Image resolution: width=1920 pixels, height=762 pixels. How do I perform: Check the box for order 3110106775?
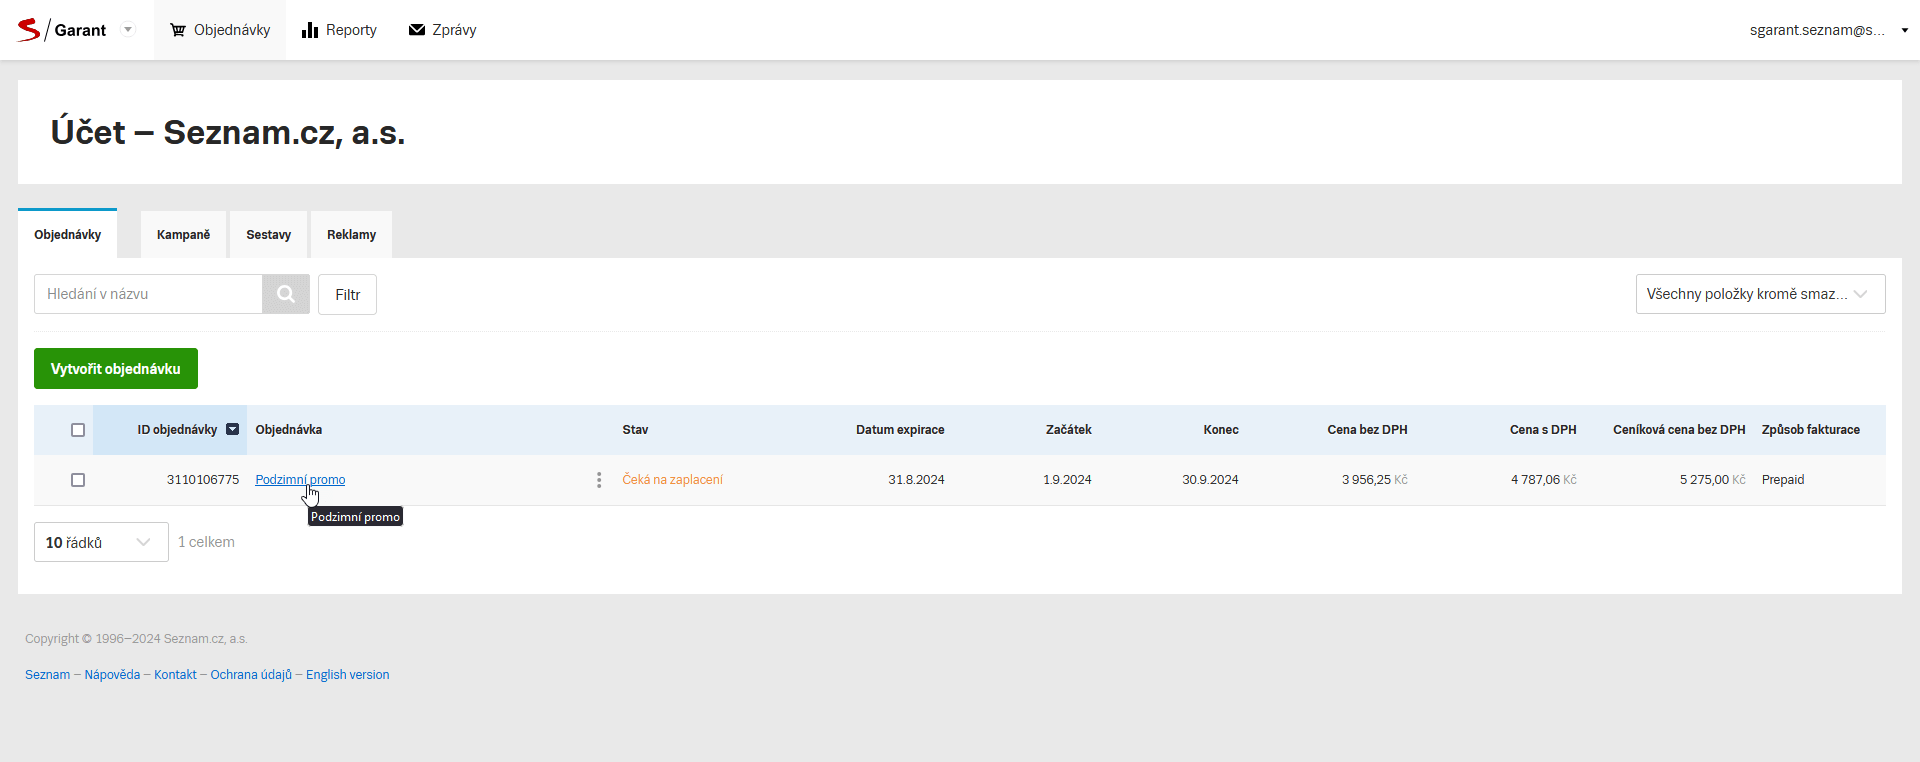tap(78, 480)
